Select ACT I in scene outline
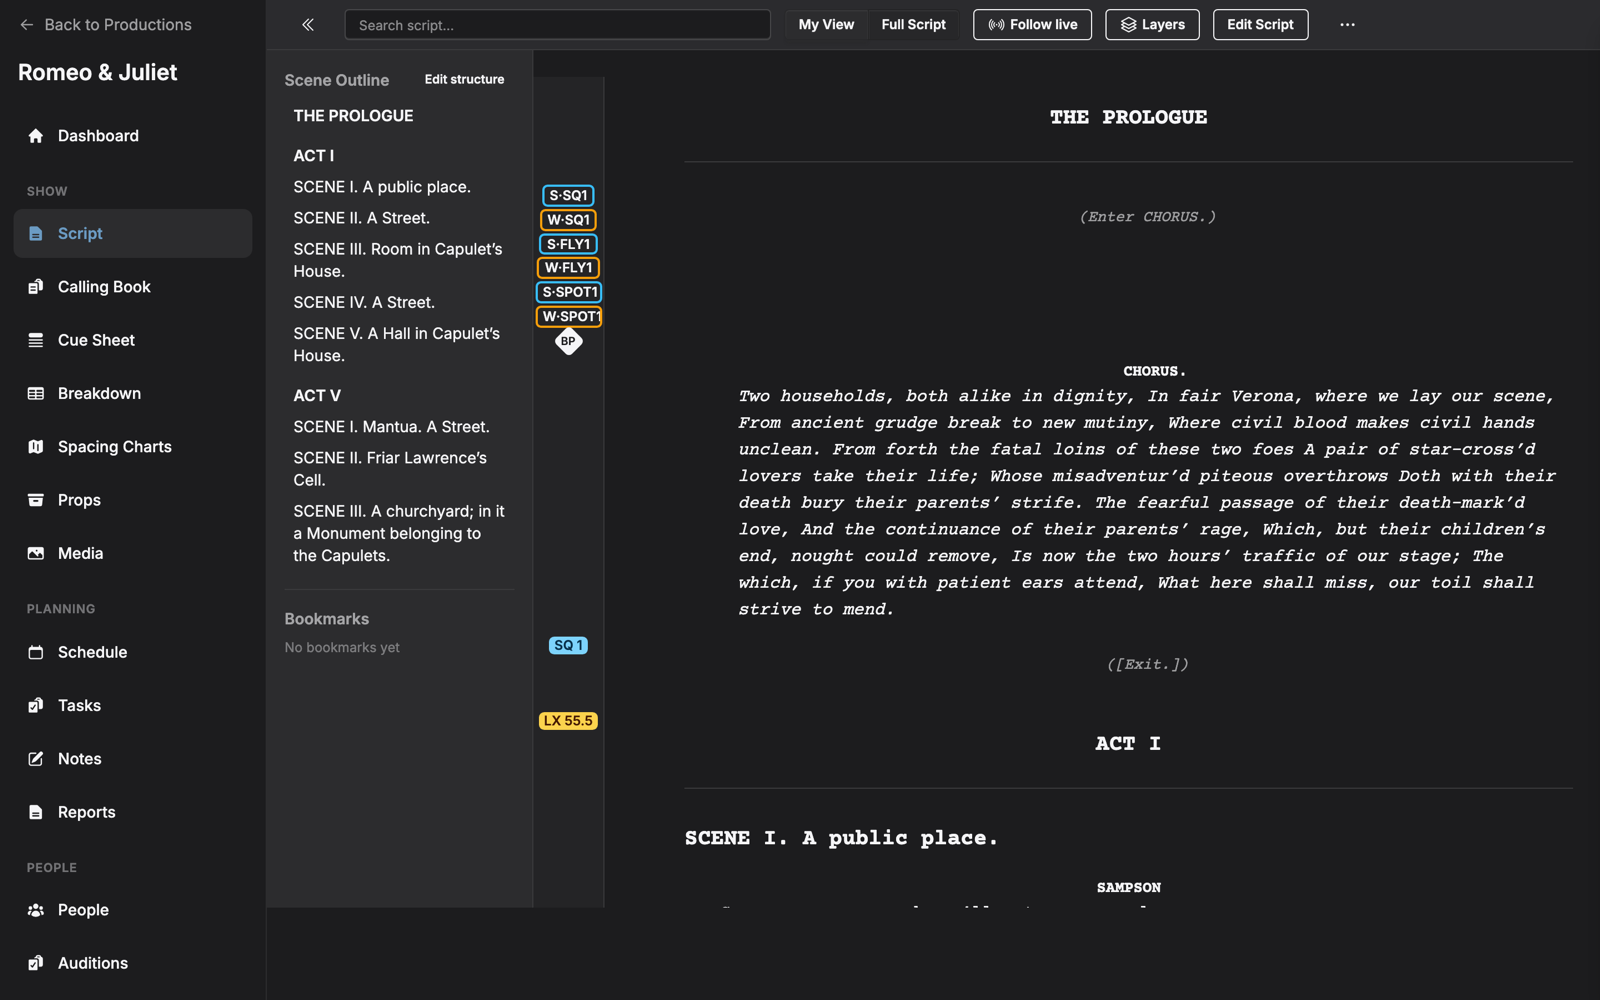 [x=314, y=156]
